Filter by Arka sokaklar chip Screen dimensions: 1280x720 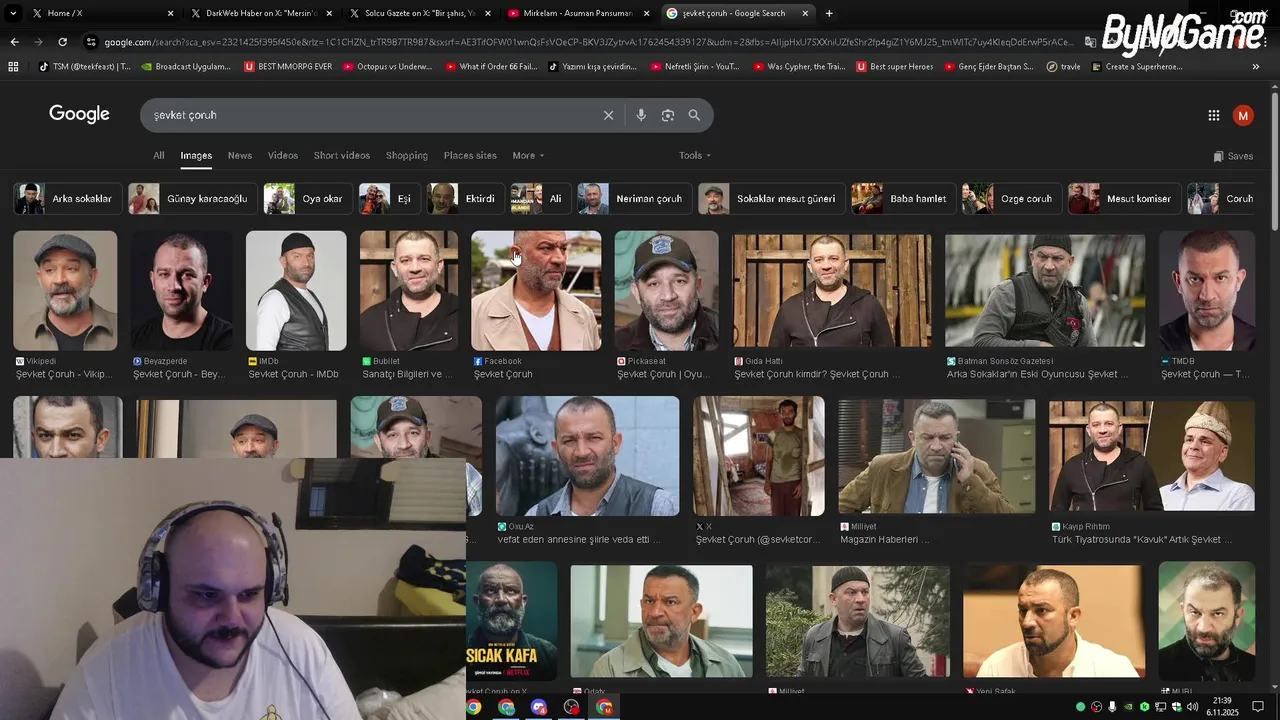[68, 199]
